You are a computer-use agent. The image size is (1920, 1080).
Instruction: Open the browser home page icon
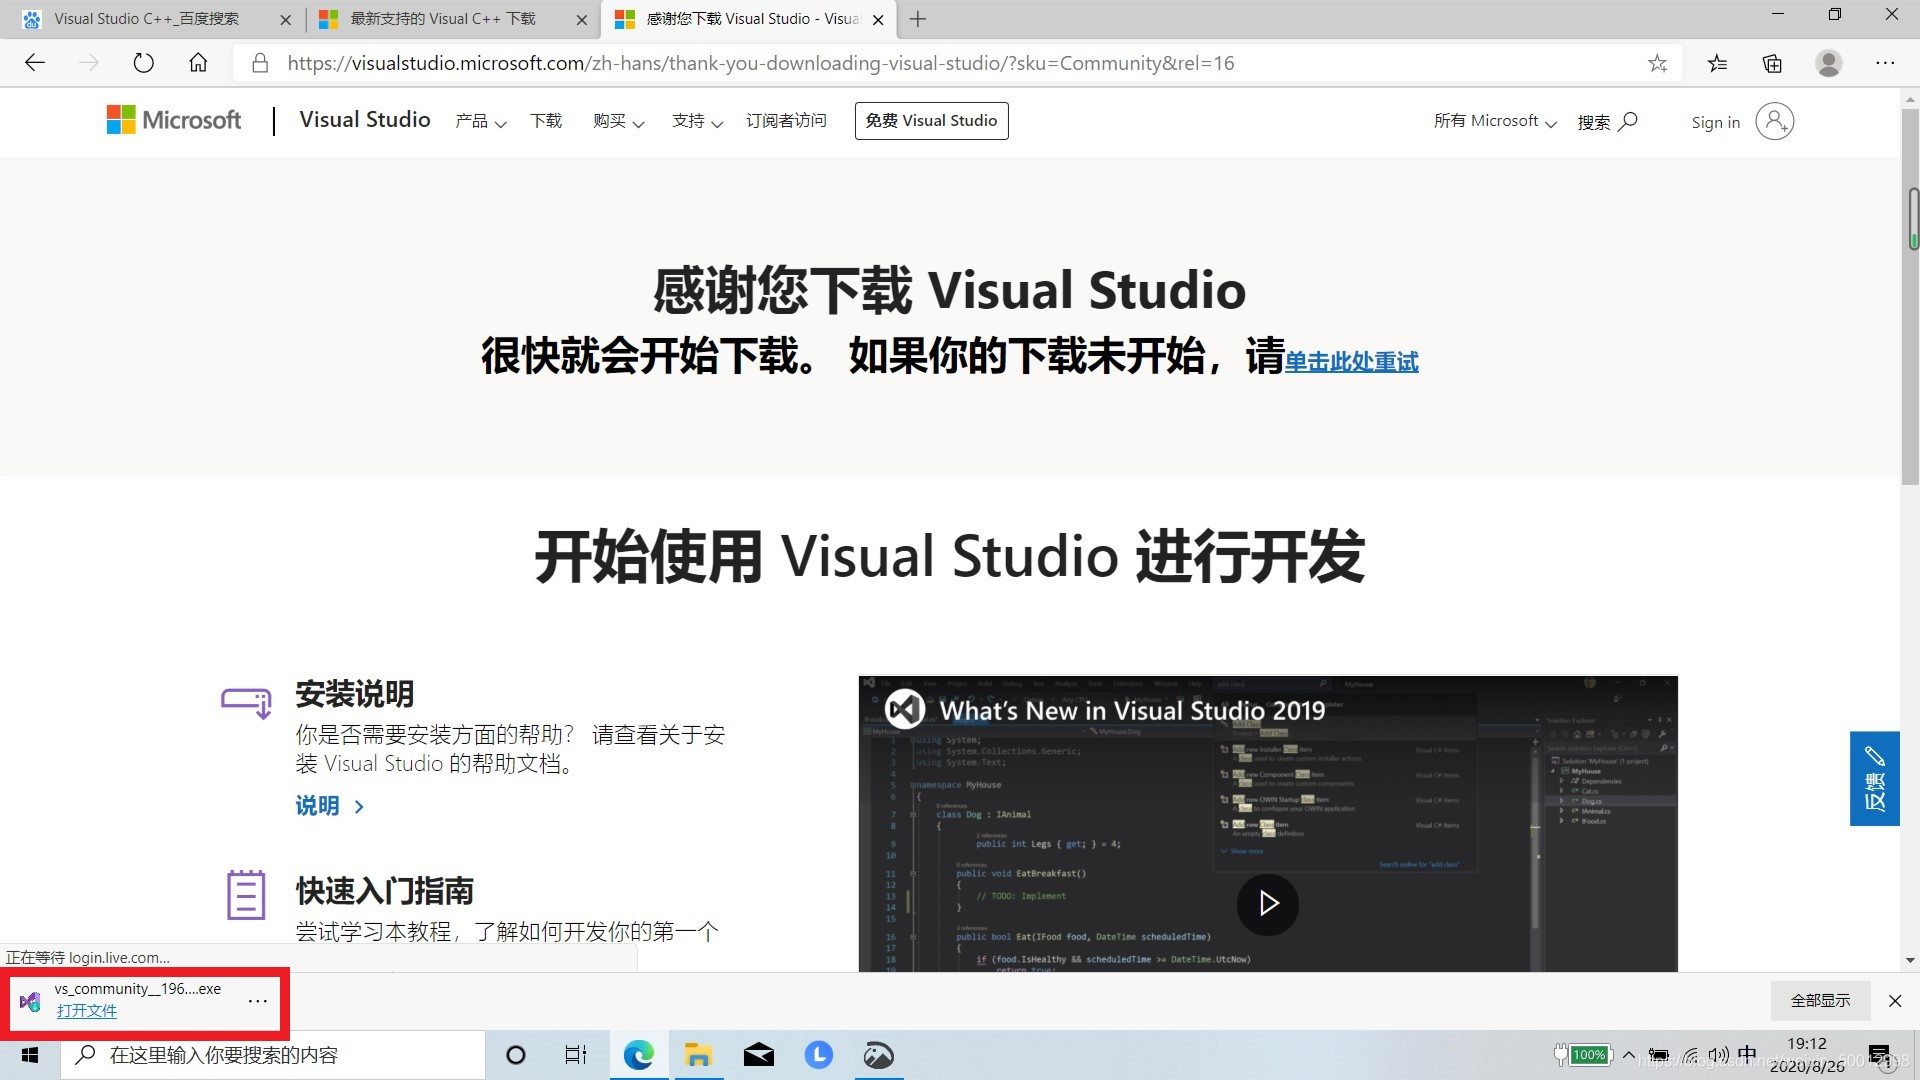[x=198, y=63]
